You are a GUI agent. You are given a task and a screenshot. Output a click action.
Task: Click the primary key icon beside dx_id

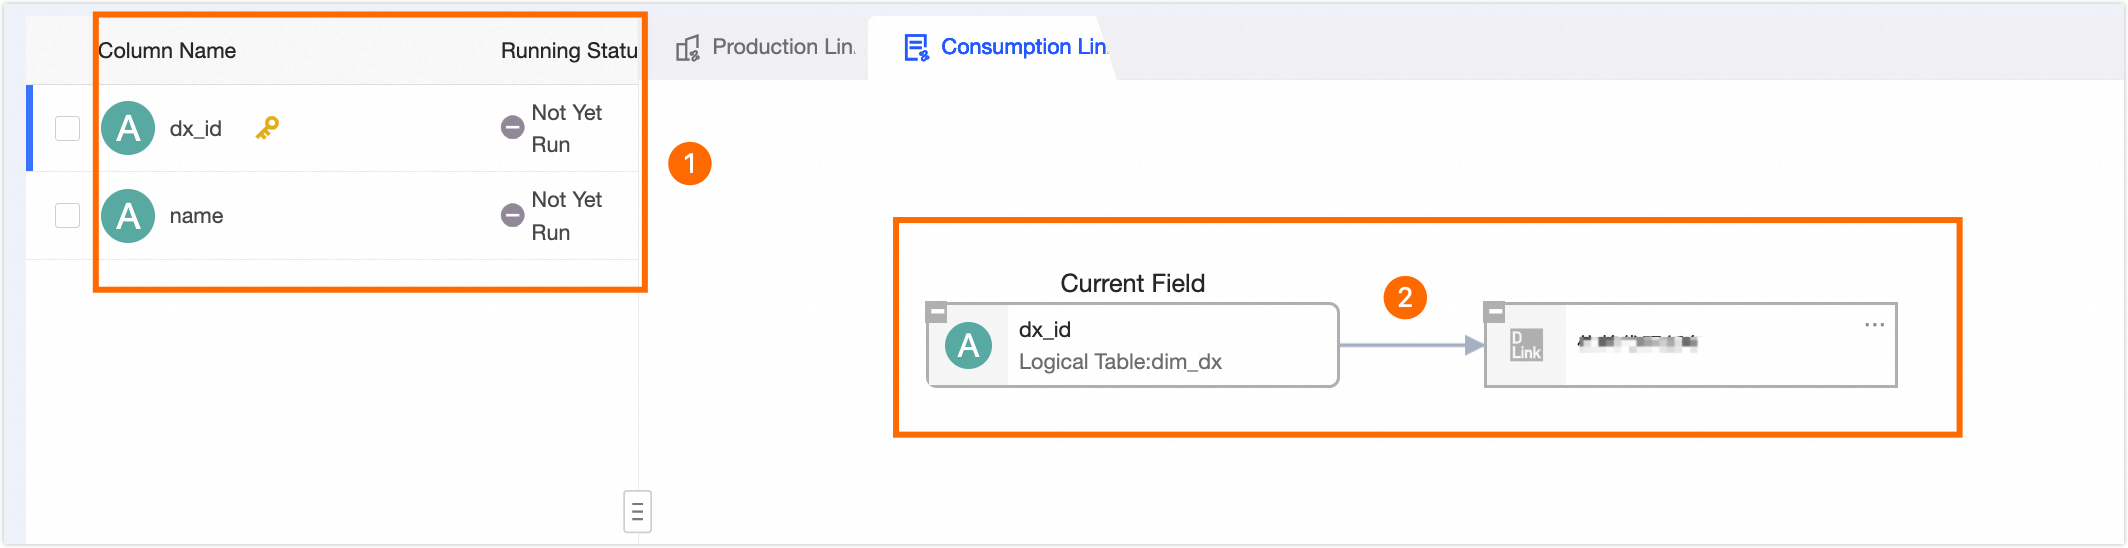(x=267, y=128)
